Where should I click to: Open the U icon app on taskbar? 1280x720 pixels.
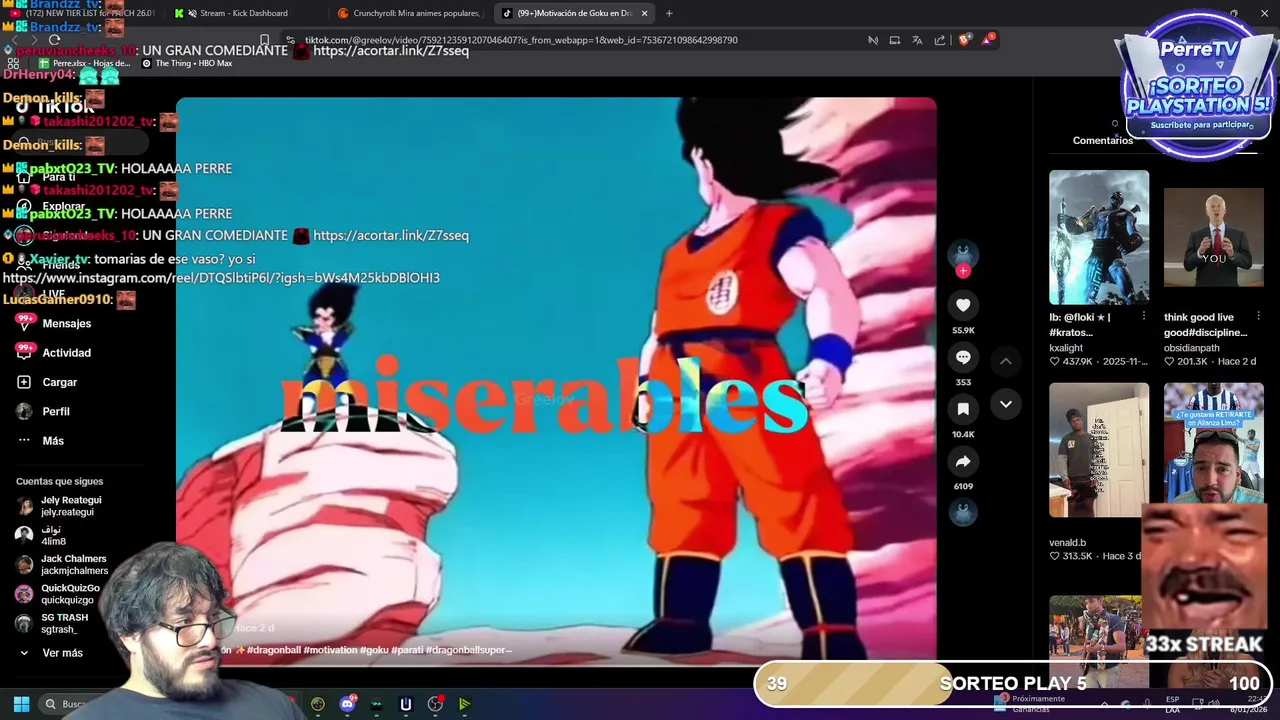[x=405, y=704]
